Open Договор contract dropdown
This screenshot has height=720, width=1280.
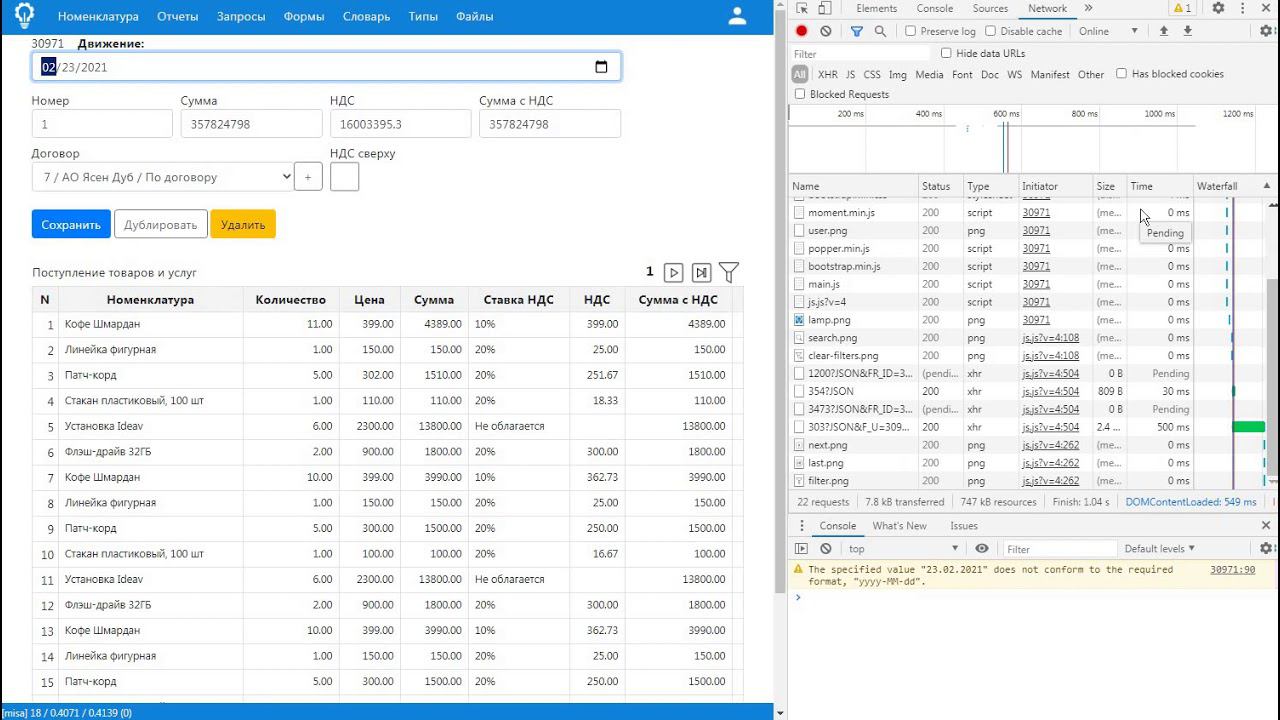pos(162,177)
